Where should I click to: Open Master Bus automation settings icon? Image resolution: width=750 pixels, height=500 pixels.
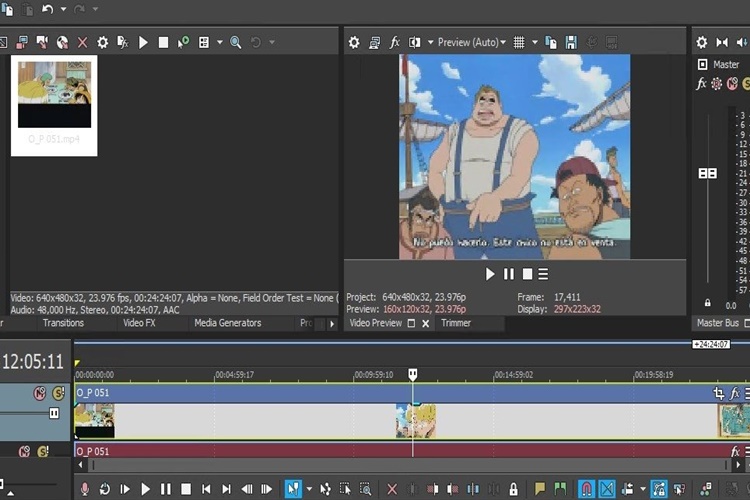(717, 84)
